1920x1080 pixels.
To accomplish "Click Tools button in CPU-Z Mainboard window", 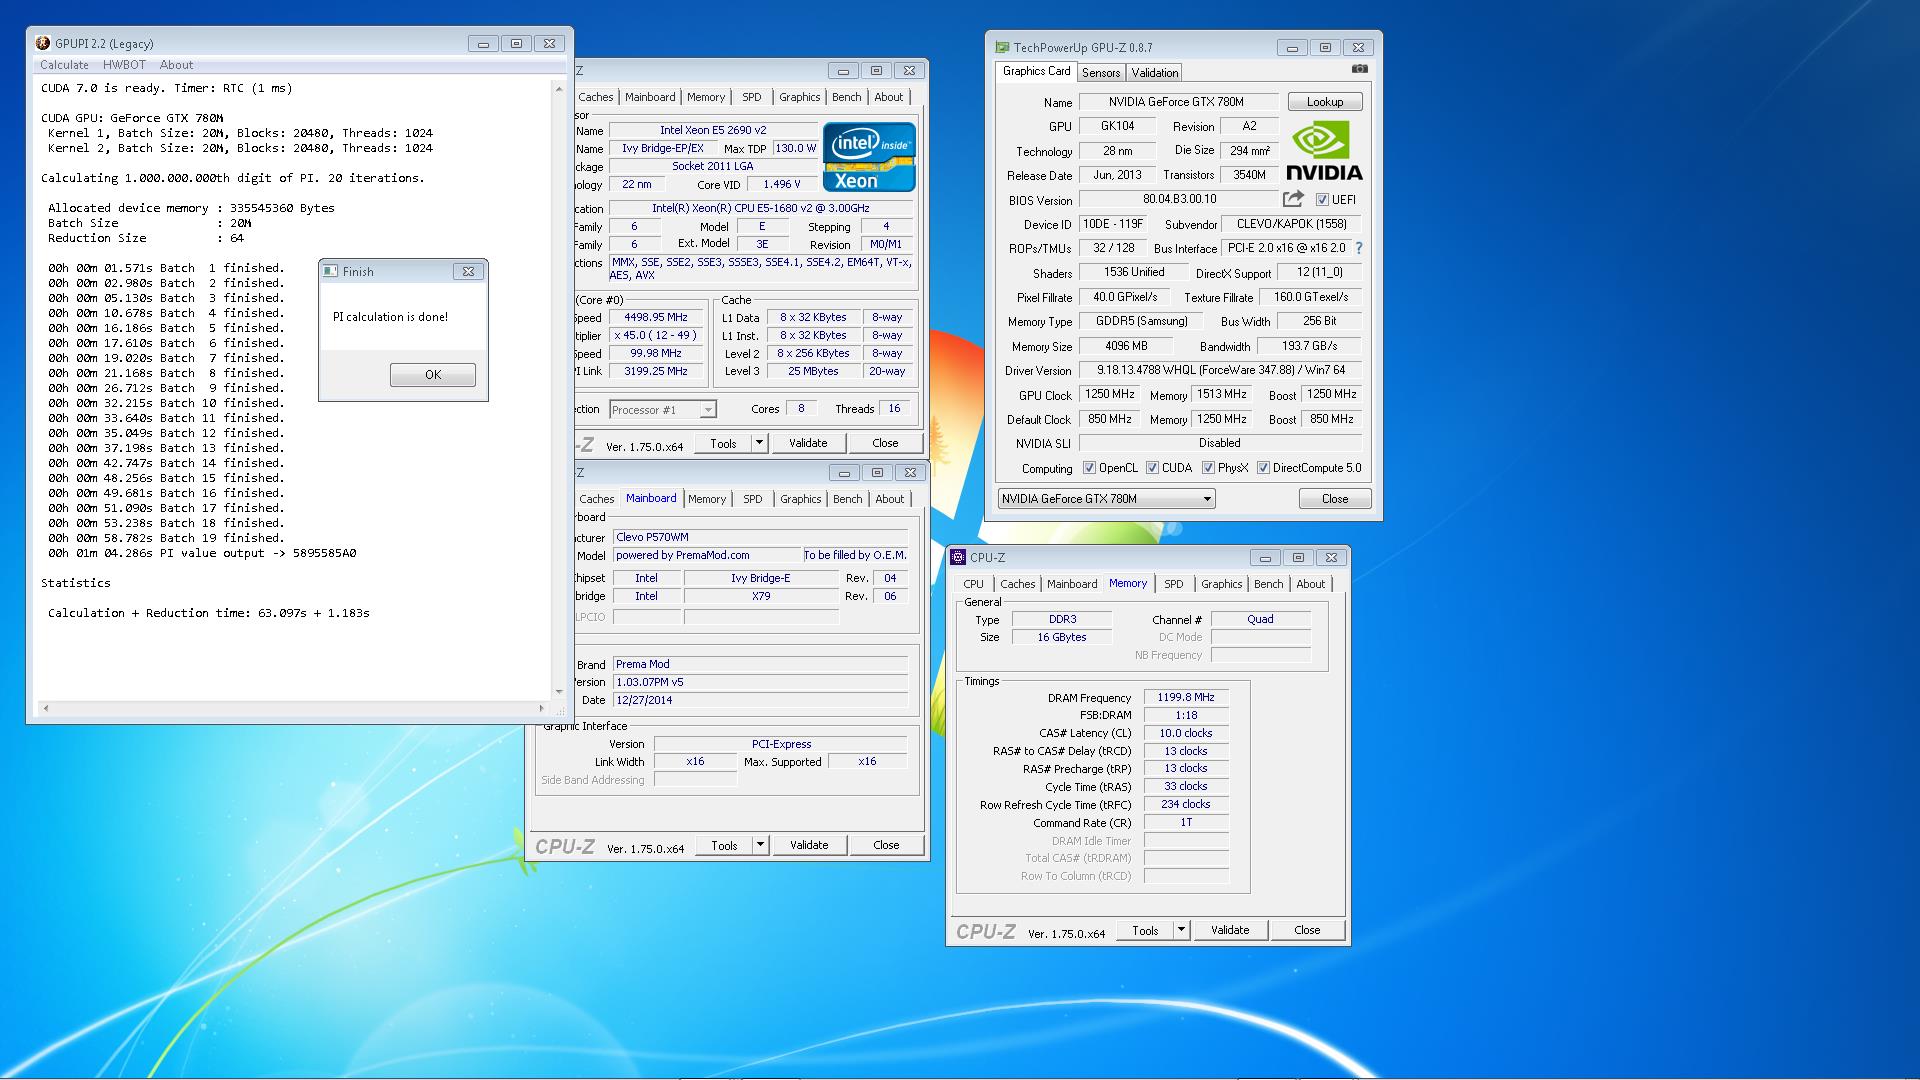I will tap(724, 845).
